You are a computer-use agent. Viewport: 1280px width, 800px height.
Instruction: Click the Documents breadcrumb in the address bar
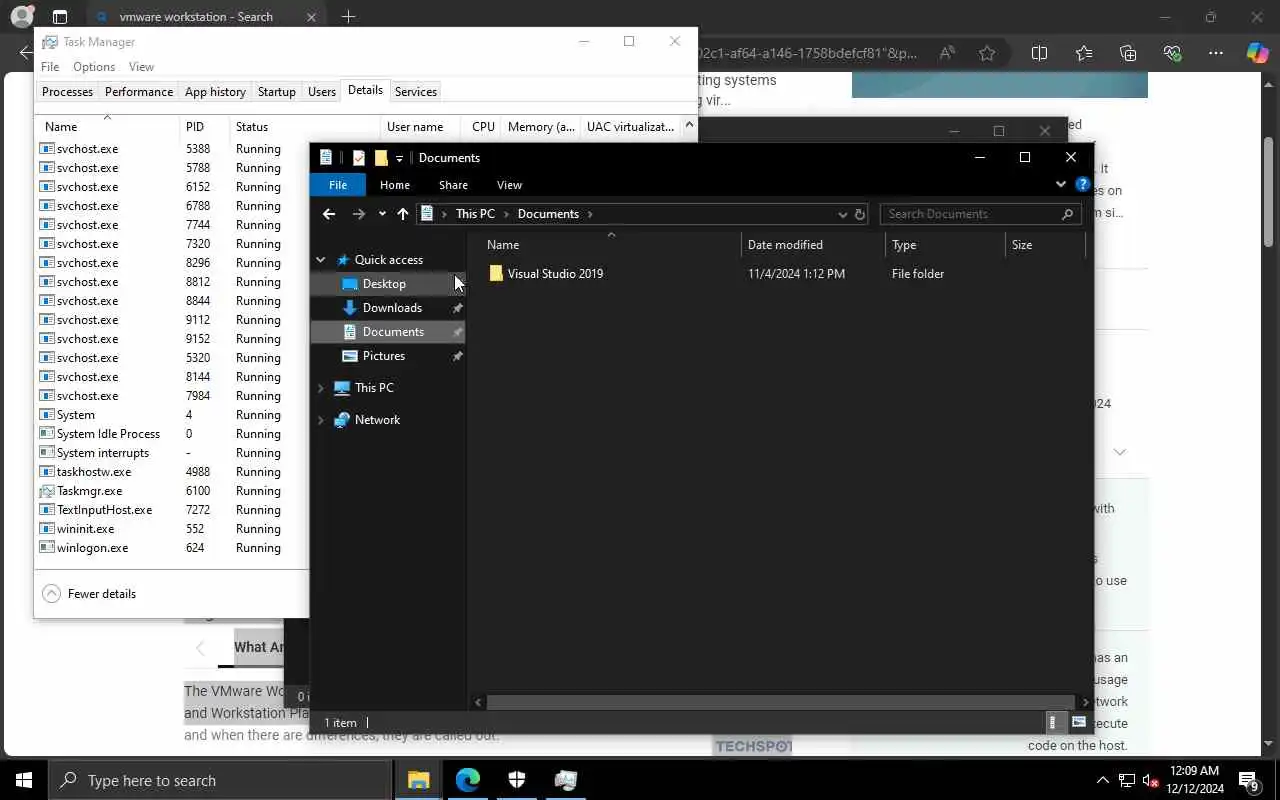pyautogui.click(x=548, y=214)
